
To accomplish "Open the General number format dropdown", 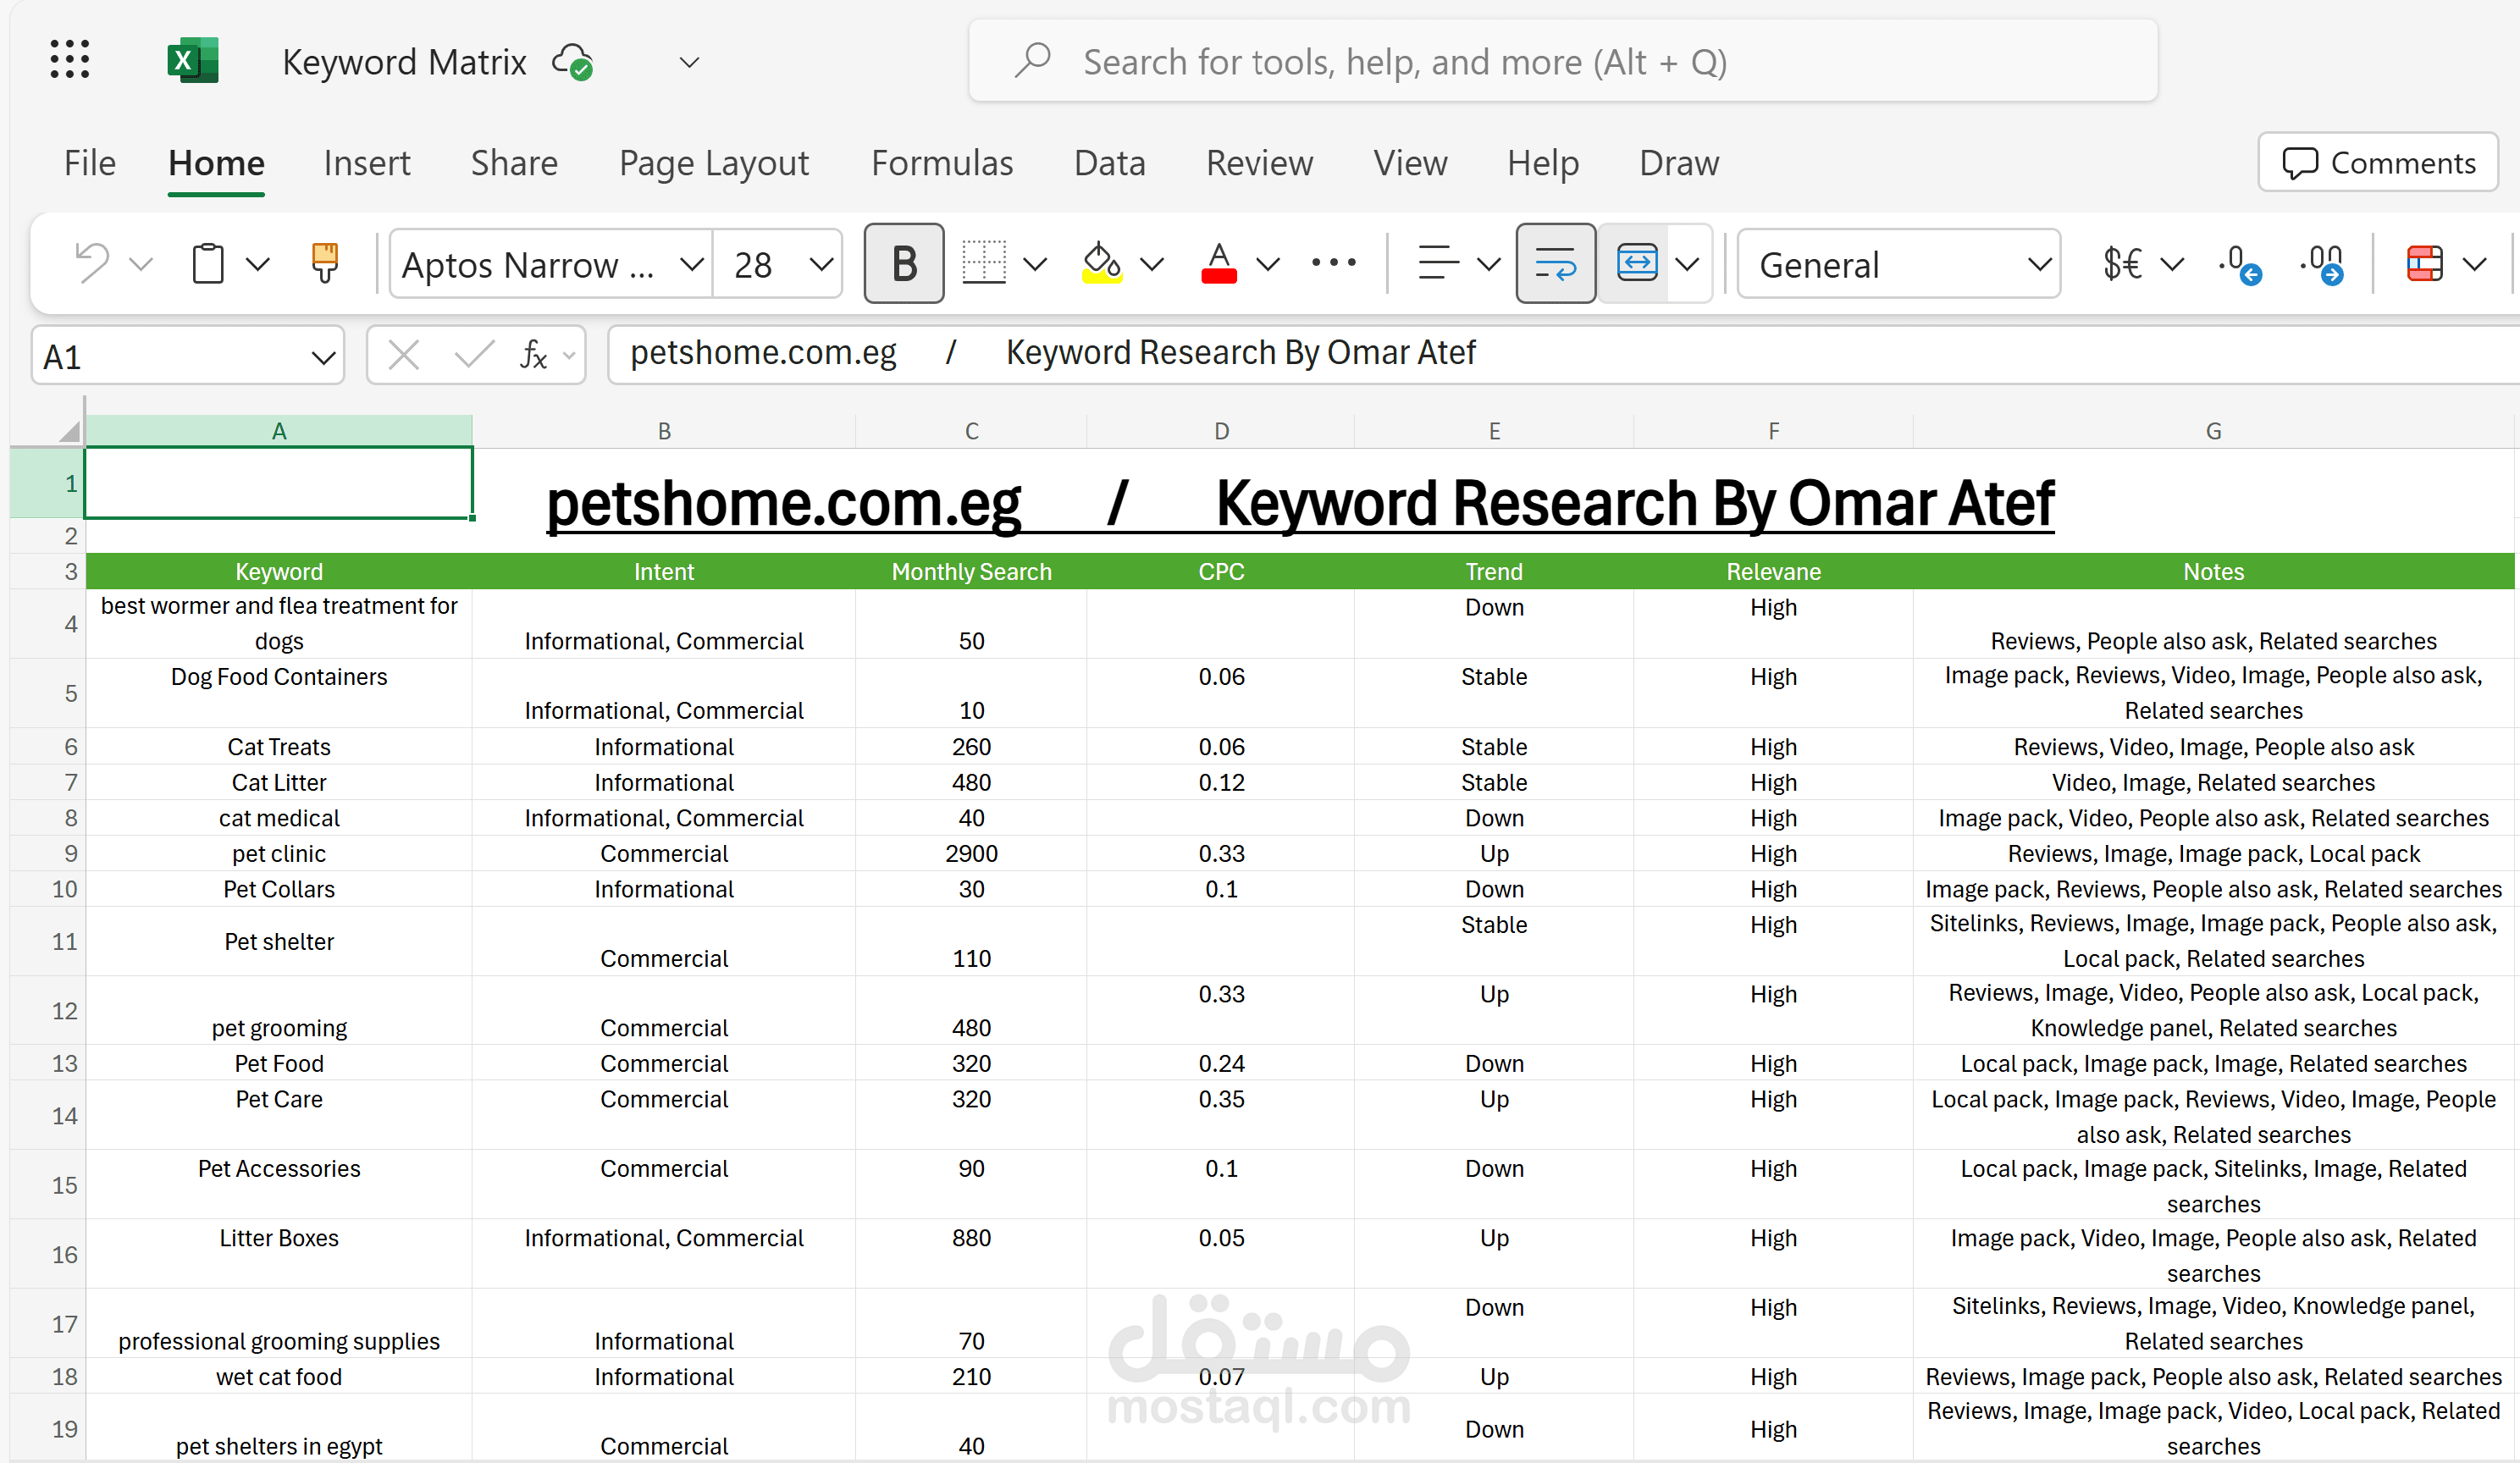I will click(2040, 264).
